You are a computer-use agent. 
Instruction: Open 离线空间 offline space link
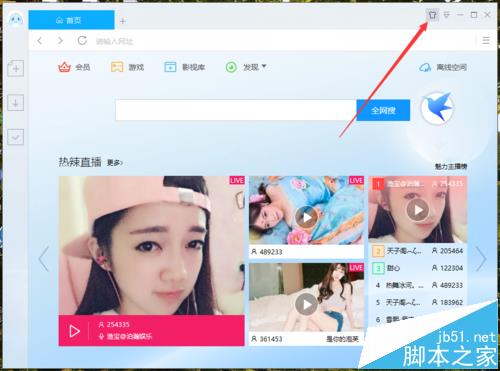(452, 68)
